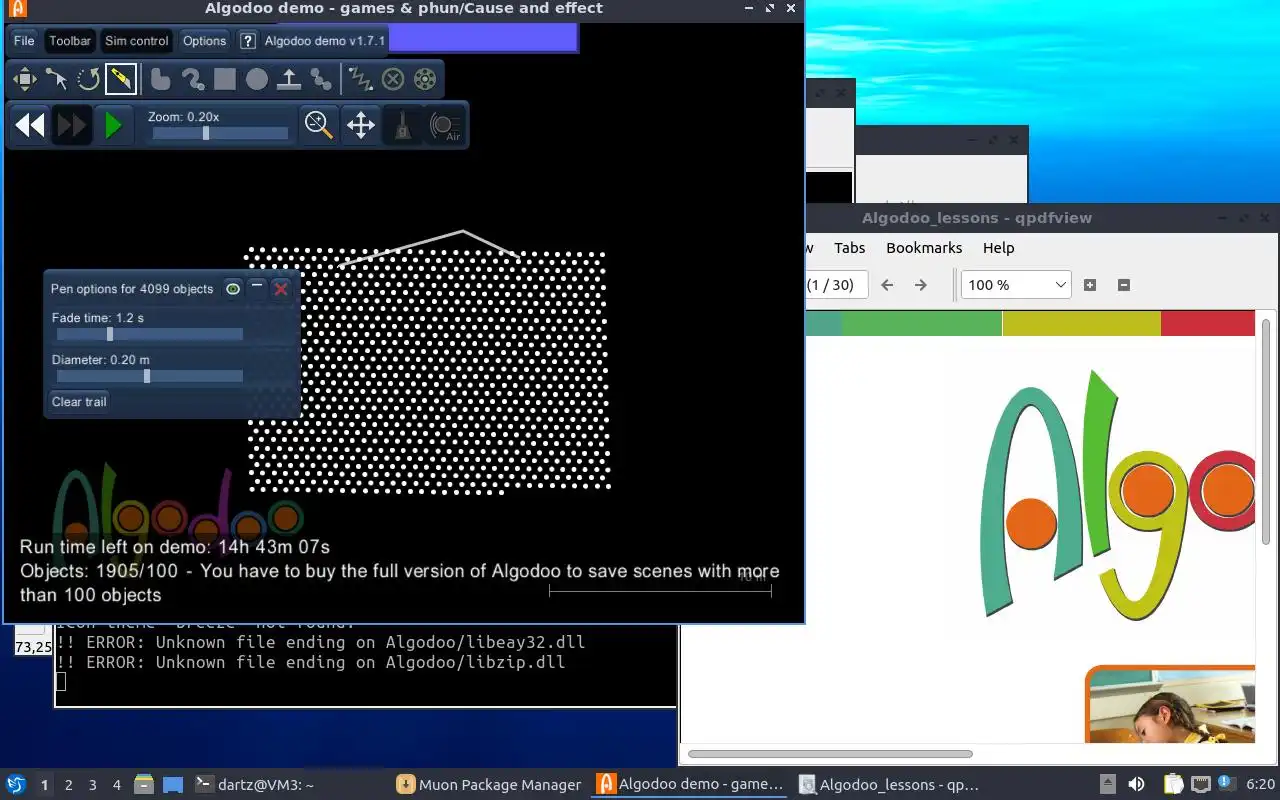1280x800 pixels.
Task: Click the volume speaker tray icon
Action: pos(1137,785)
